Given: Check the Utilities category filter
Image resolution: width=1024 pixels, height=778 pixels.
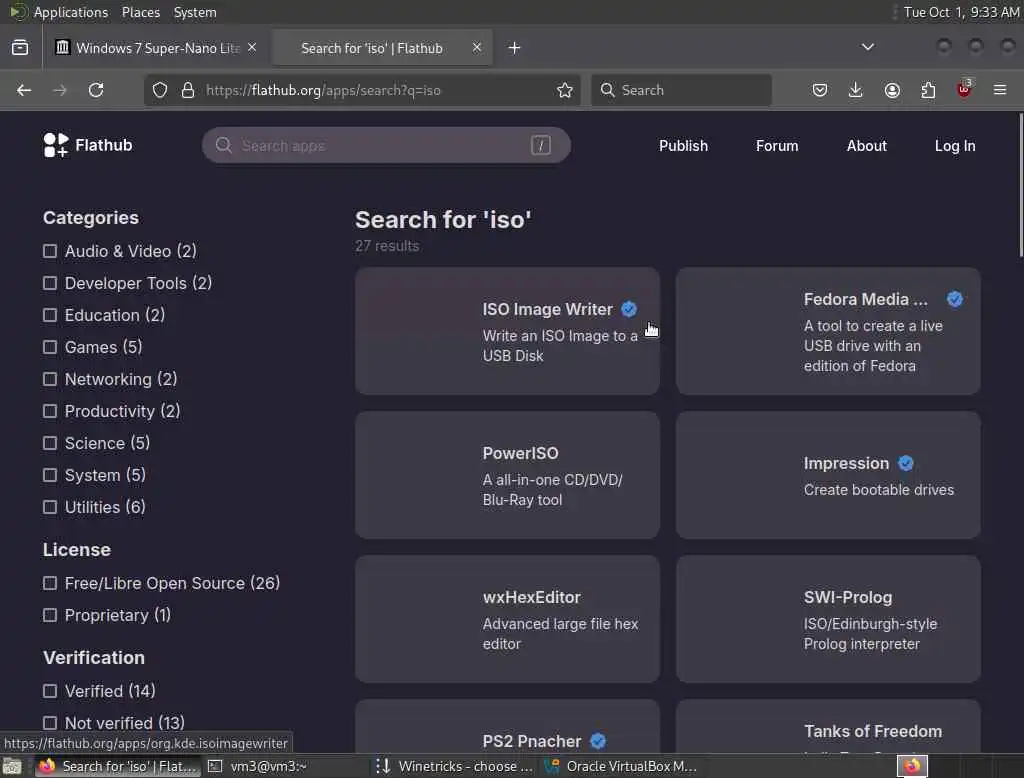Looking at the screenshot, I should [50, 507].
